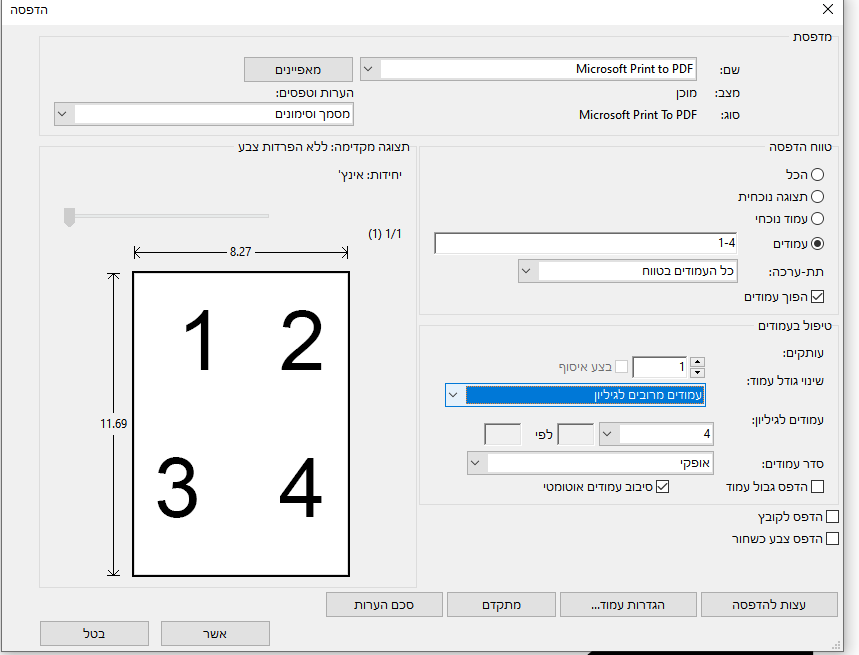Screen dimensions: 859x655
Task: Click the מתקדם (Advanced) button
Action: coord(501,605)
